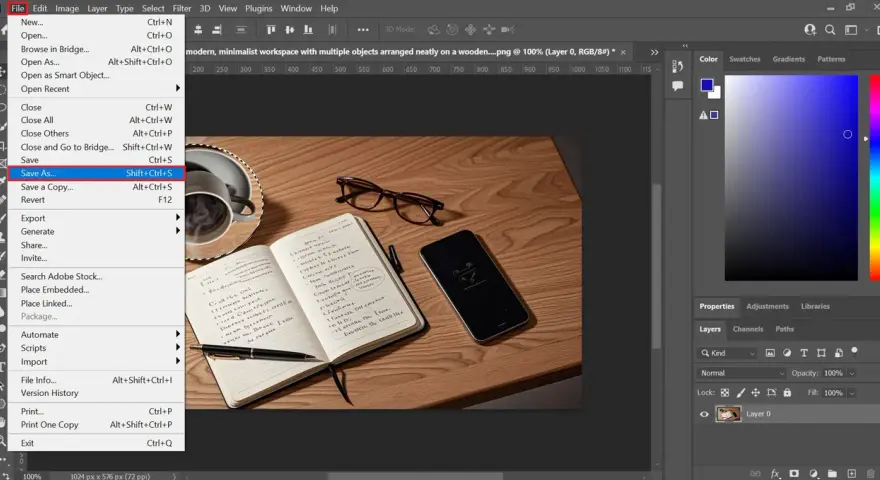Viewport: 880px width, 480px height.
Task: Choose Browse in Bridge... menu item
Action: click(x=97, y=49)
